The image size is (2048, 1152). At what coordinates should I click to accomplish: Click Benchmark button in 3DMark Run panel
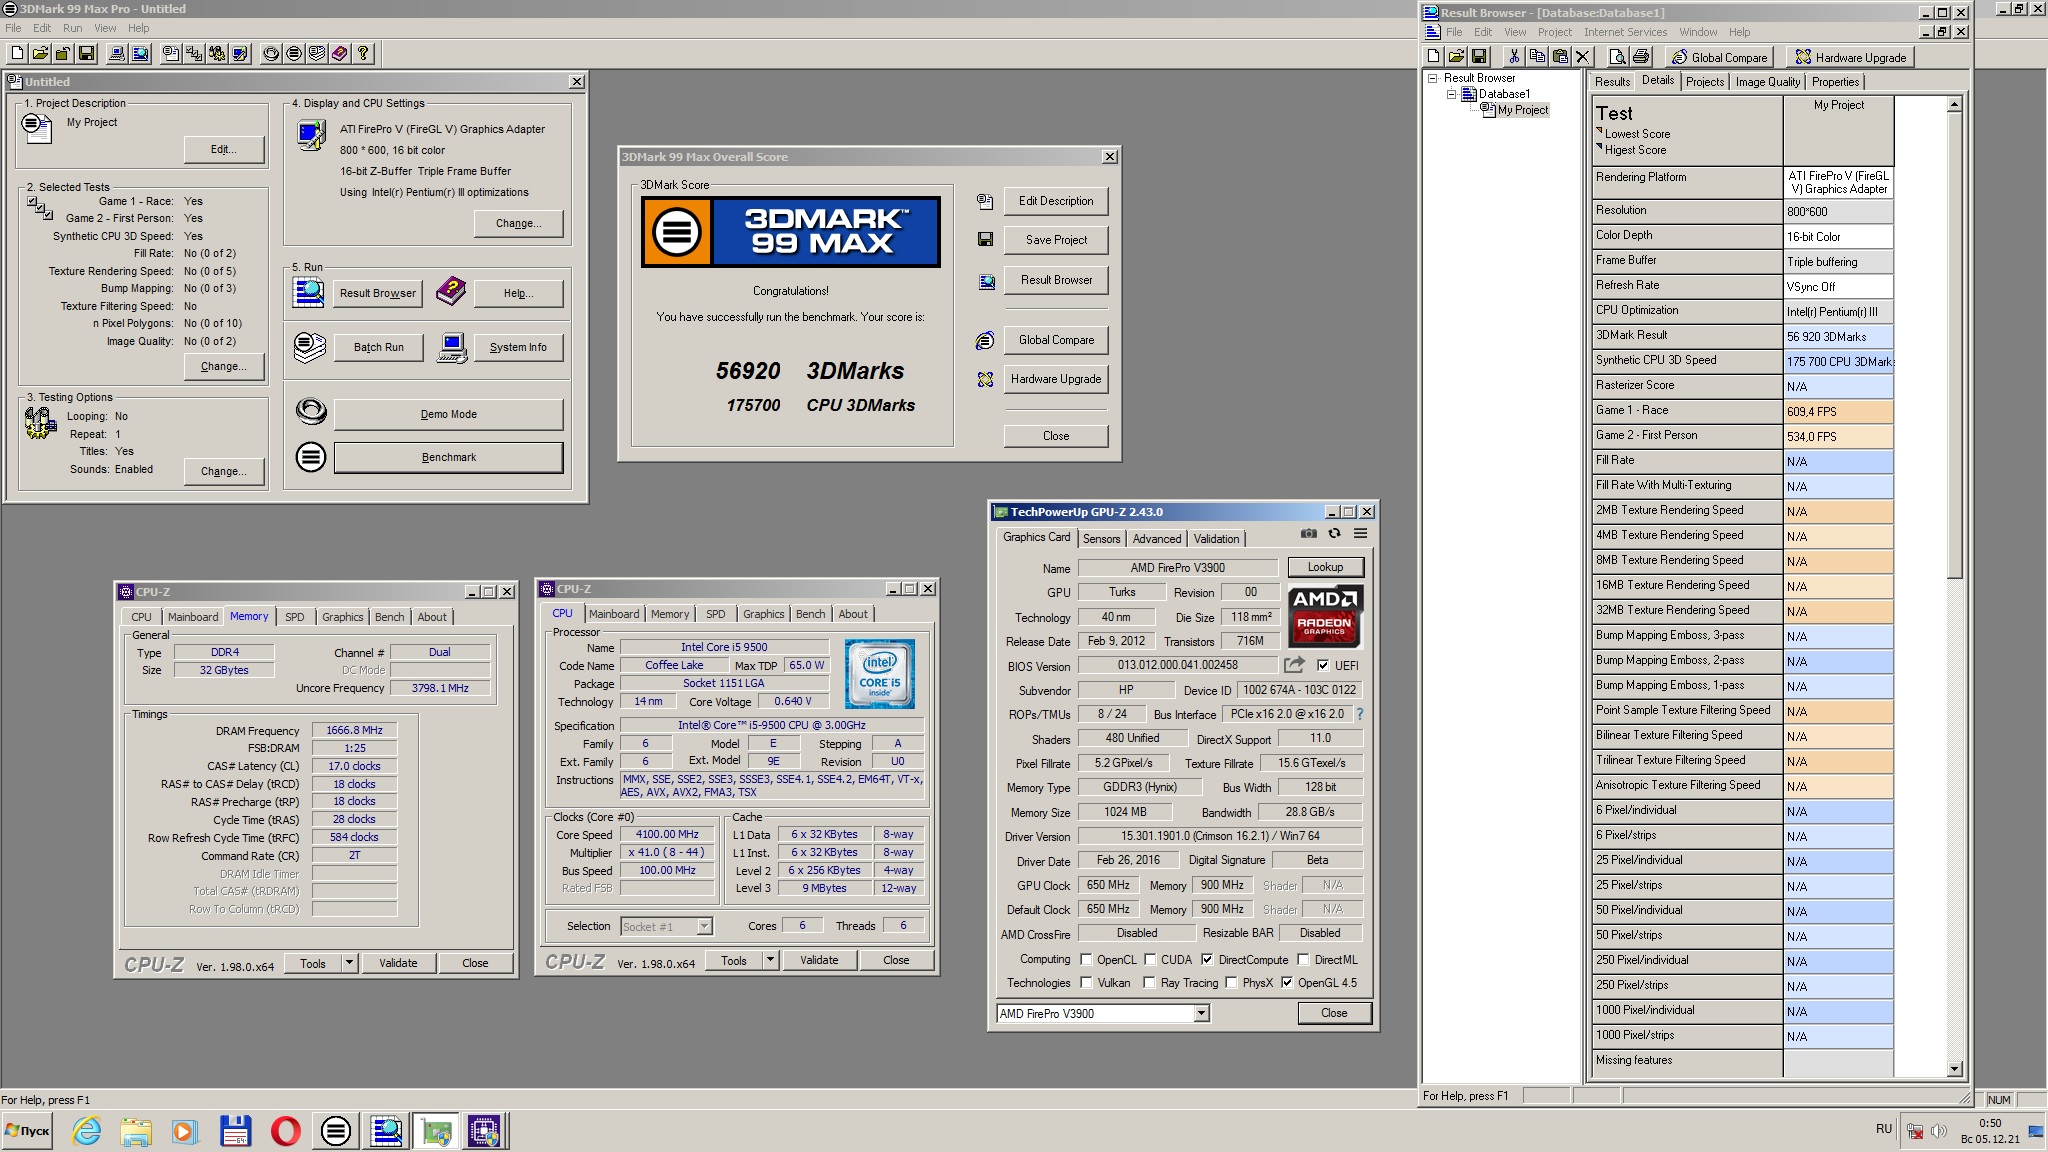448,457
